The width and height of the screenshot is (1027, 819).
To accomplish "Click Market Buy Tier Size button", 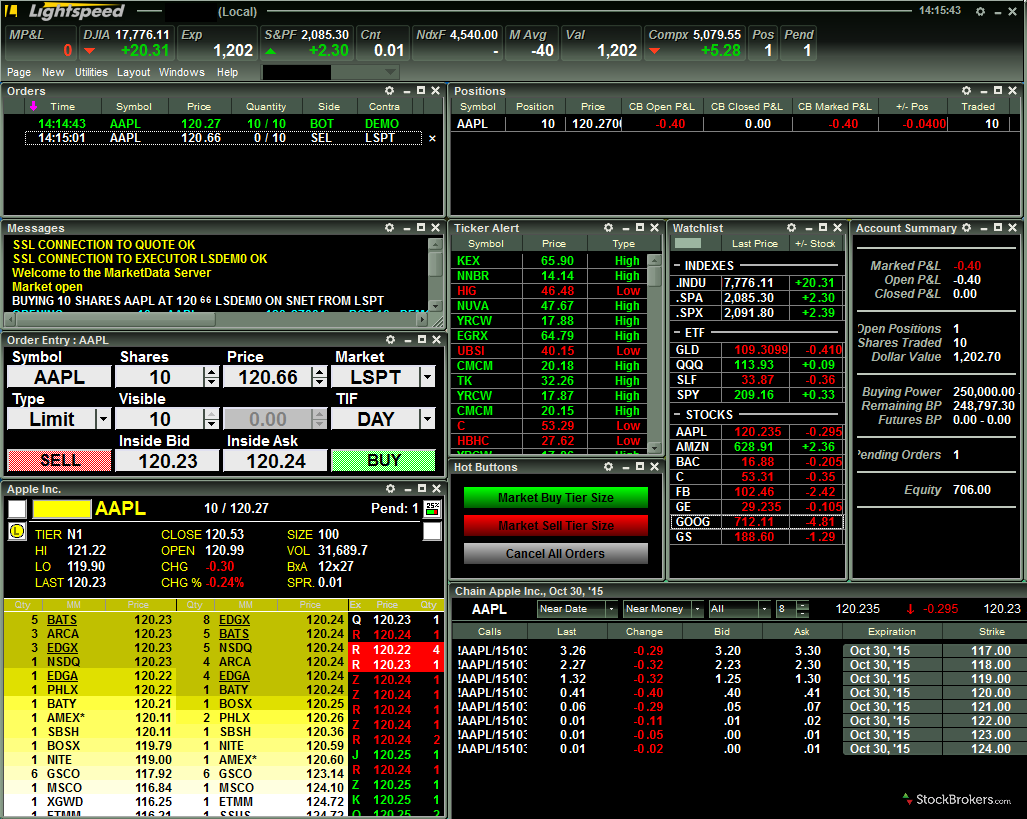I will pos(555,497).
